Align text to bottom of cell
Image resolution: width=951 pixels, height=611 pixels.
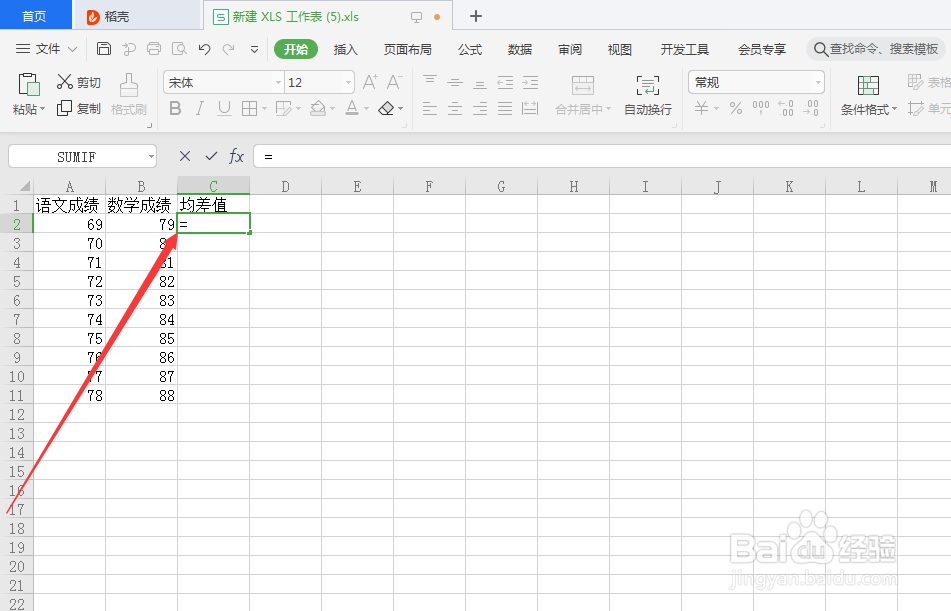(x=480, y=83)
